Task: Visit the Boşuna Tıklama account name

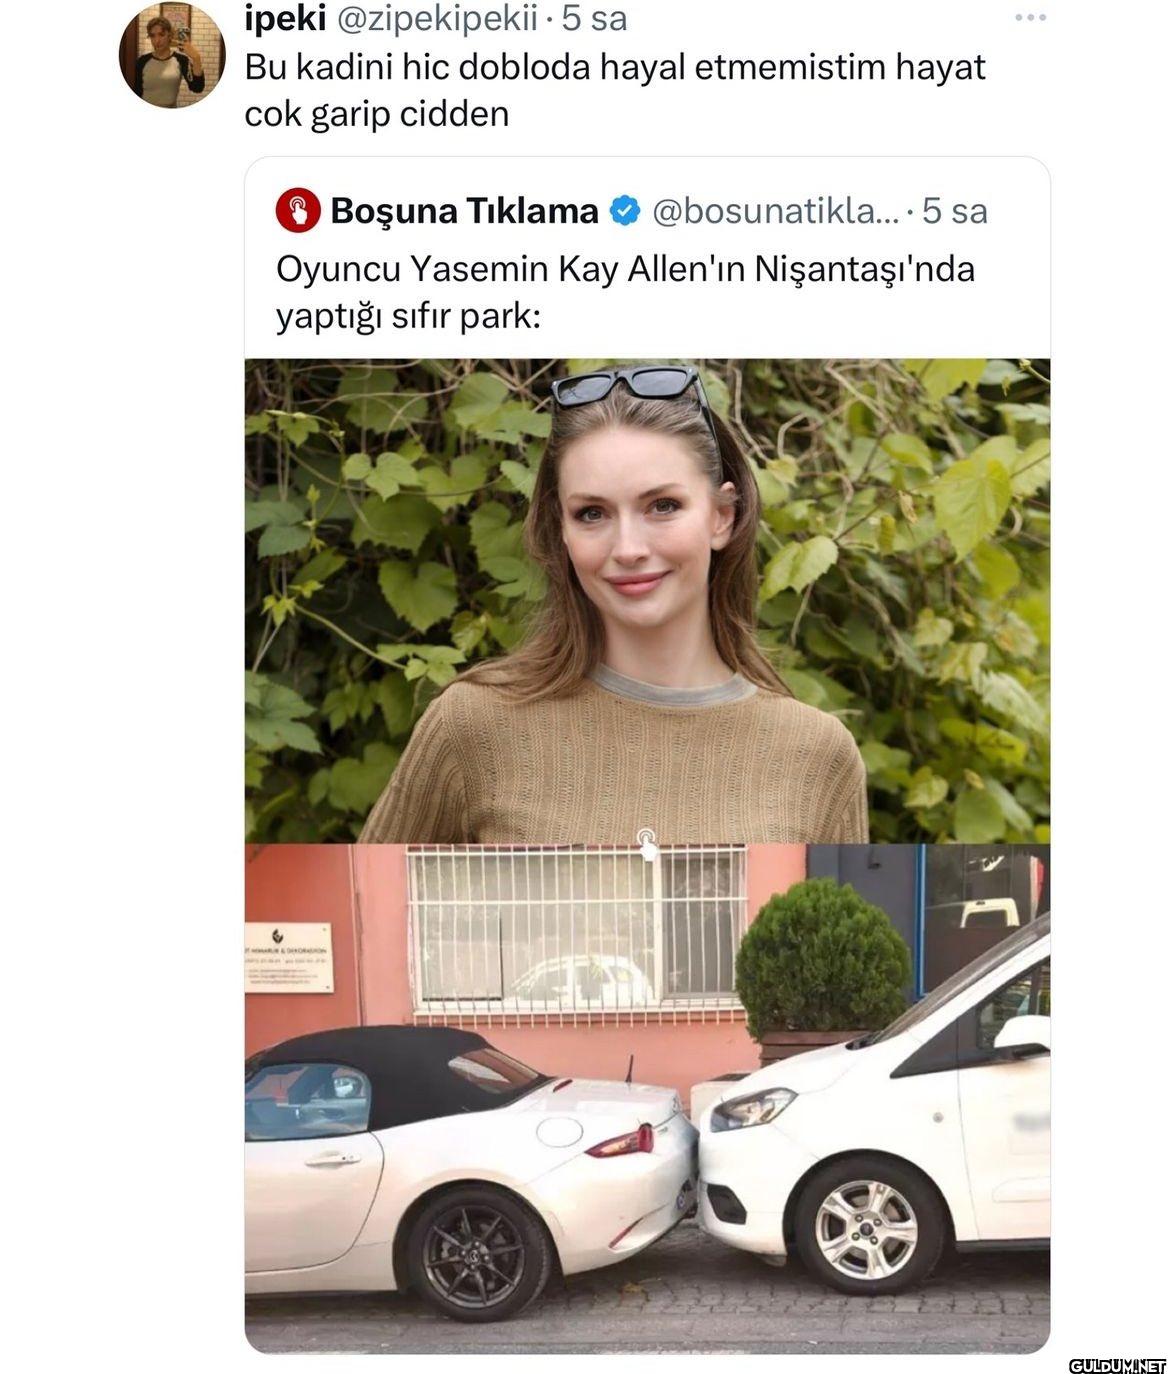Action: [464, 211]
